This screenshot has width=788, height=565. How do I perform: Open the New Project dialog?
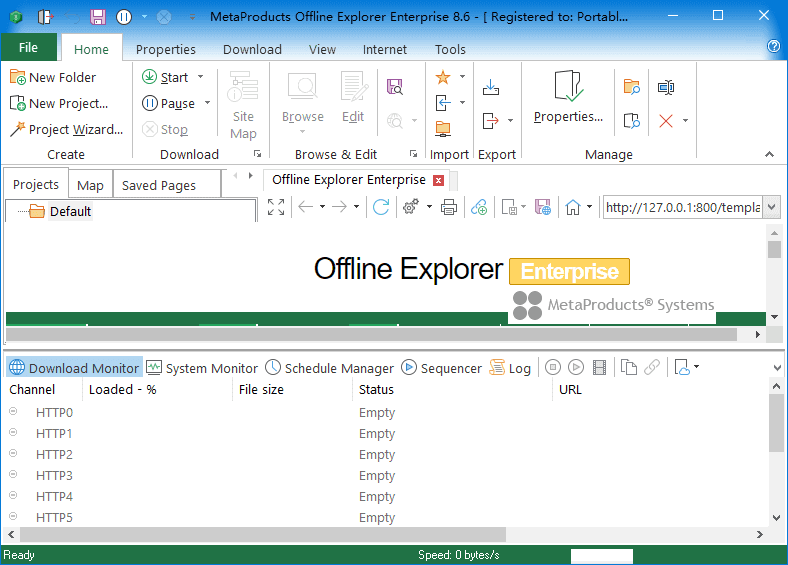pyautogui.click(x=59, y=104)
